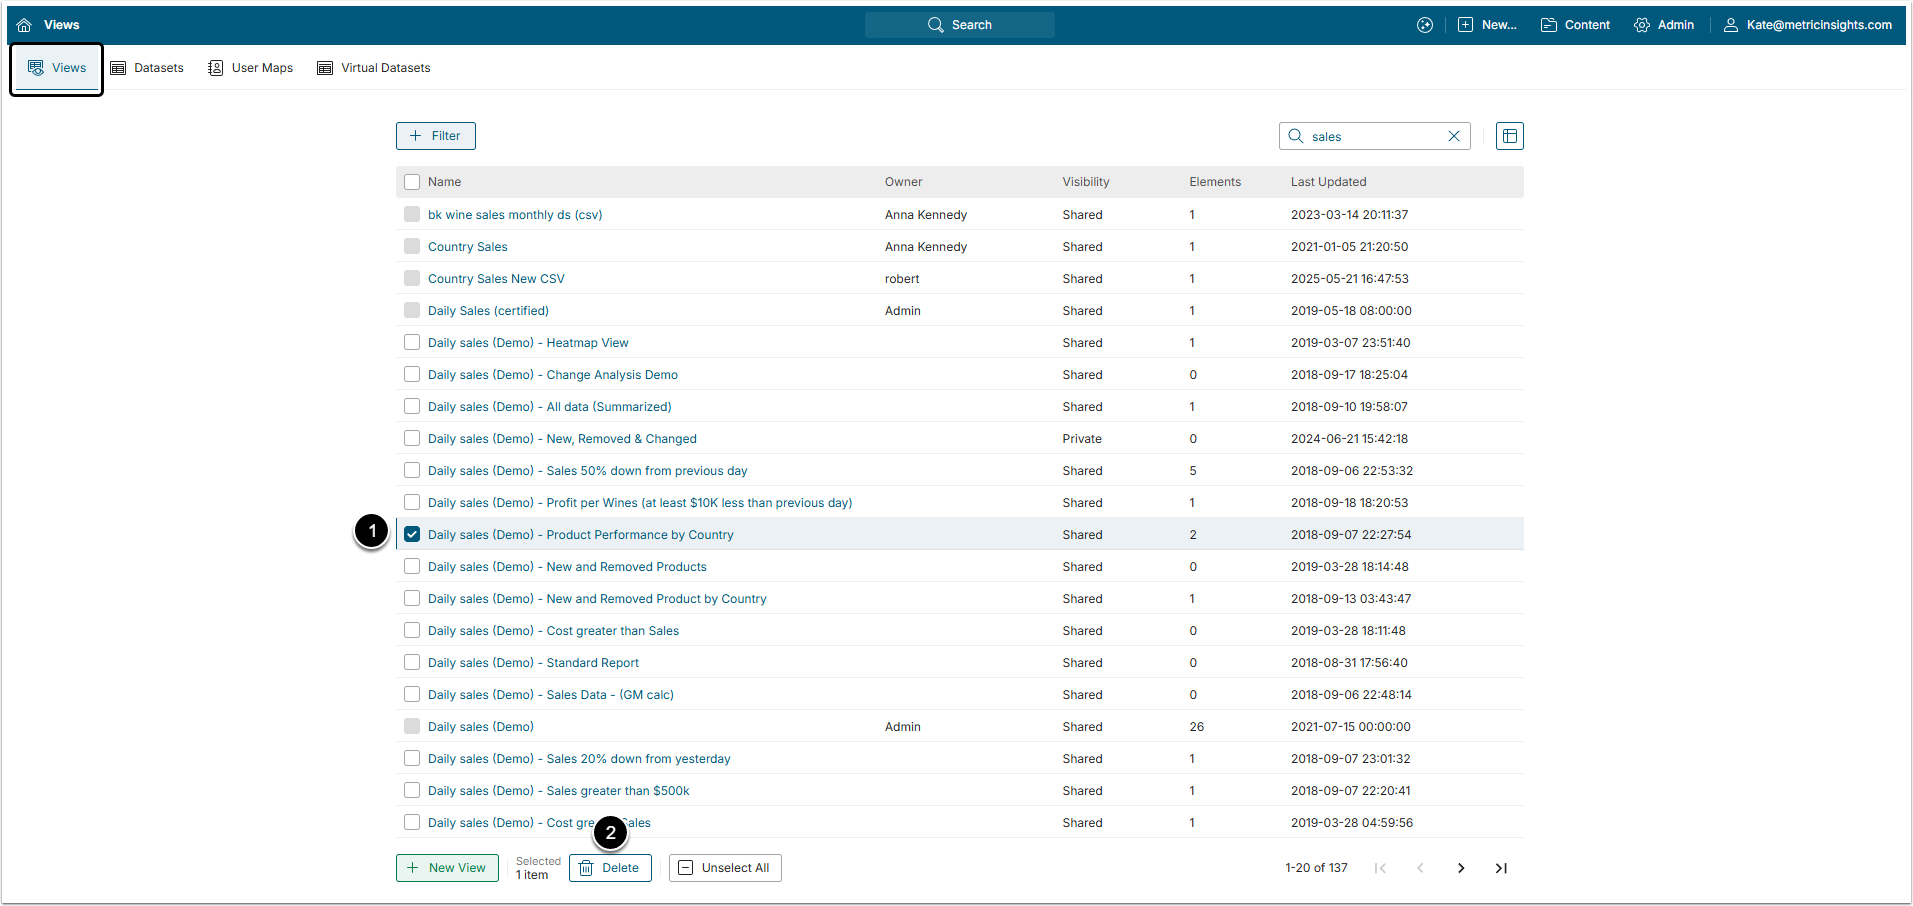The image size is (1913, 906).
Task: Open the Country Sales New CSV link
Action: 496,279
